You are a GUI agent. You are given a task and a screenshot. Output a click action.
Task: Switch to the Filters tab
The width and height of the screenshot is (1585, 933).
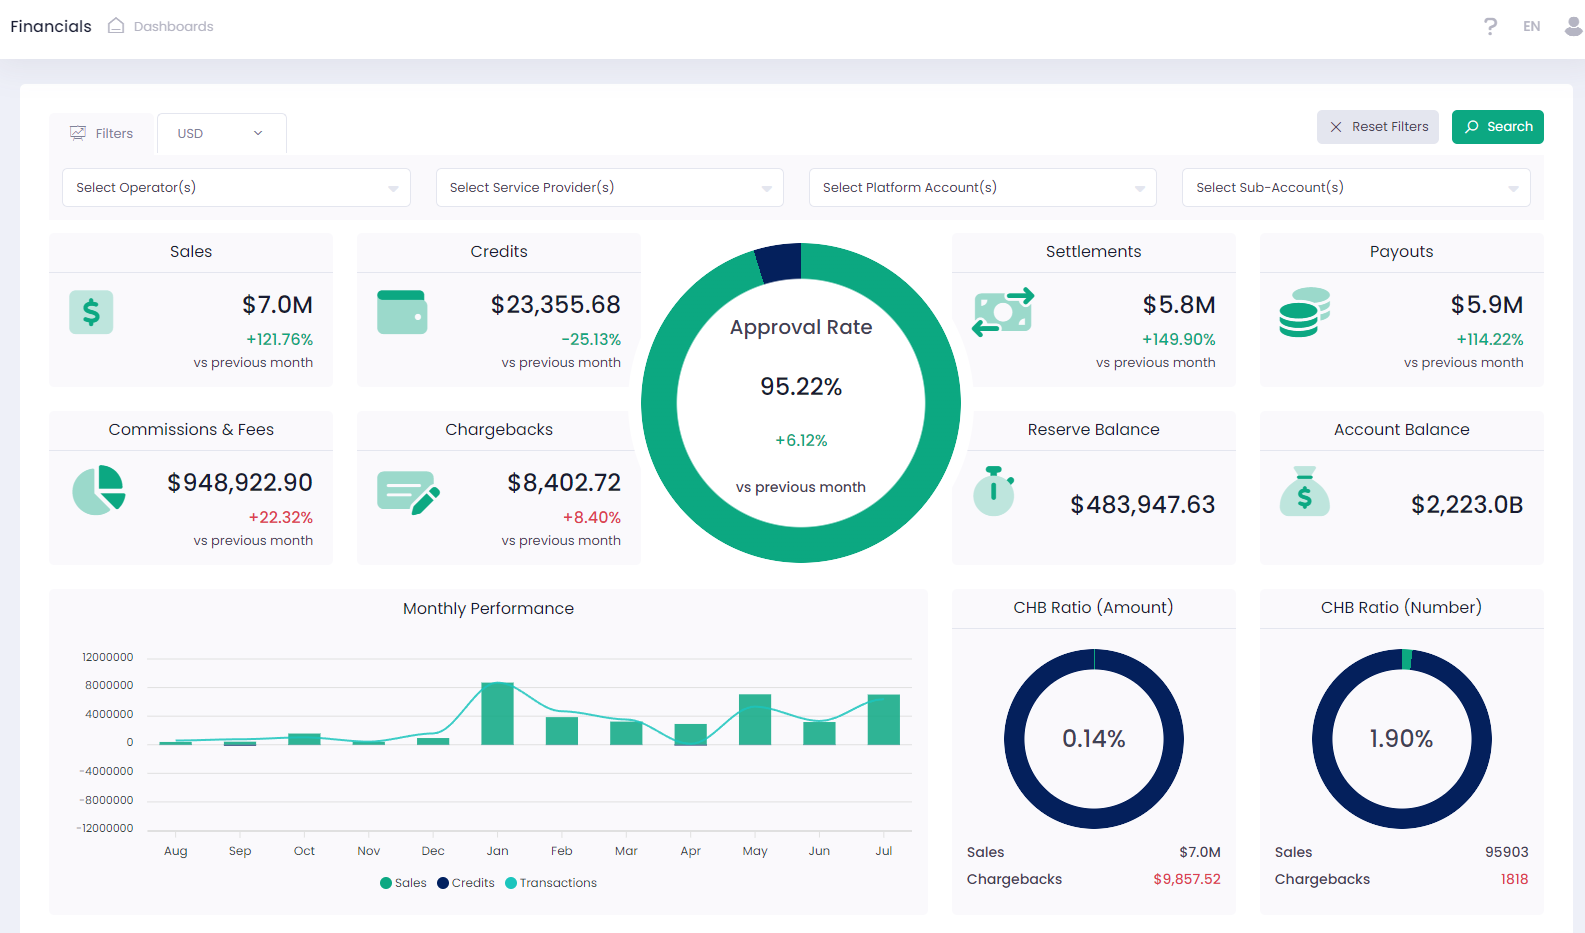point(102,134)
